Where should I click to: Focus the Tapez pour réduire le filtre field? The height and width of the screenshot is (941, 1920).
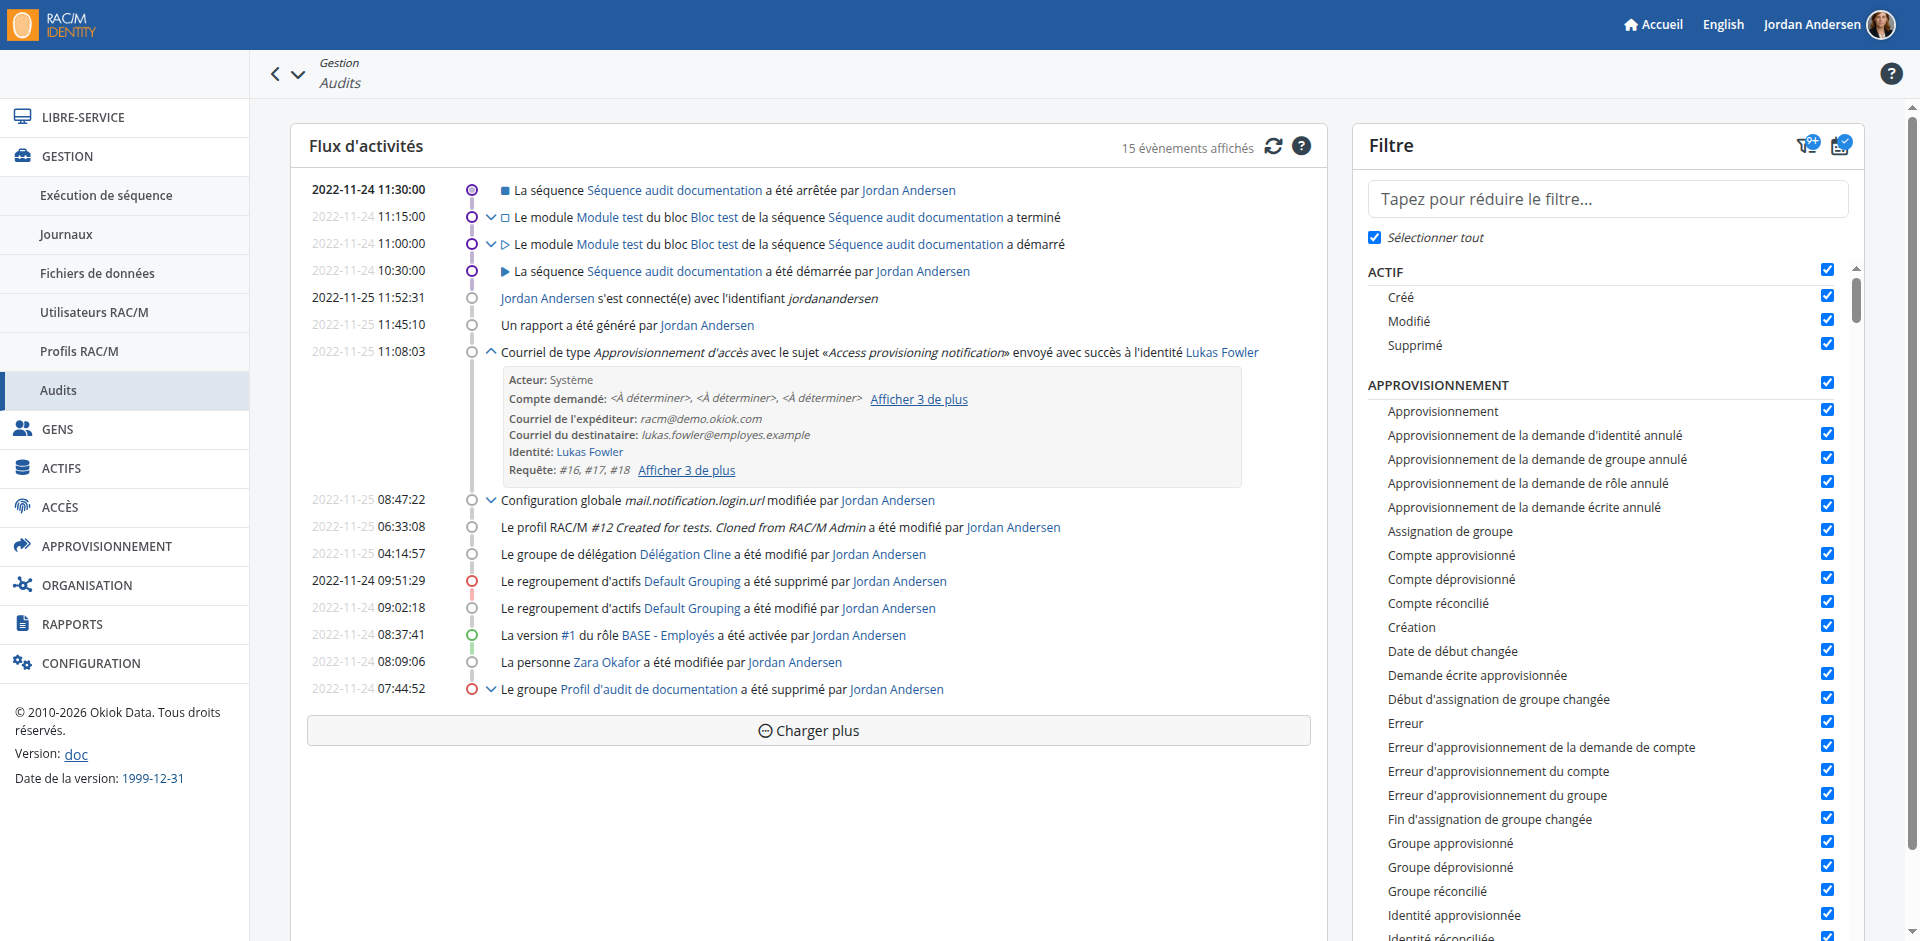pos(1608,199)
